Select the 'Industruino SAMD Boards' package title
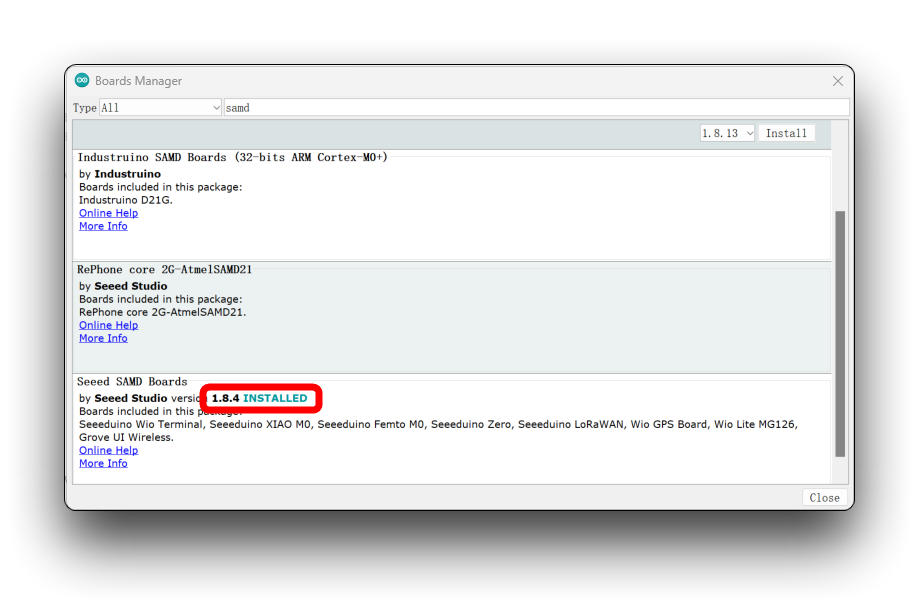This screenshot has height=607, width=919. [233, 157]
